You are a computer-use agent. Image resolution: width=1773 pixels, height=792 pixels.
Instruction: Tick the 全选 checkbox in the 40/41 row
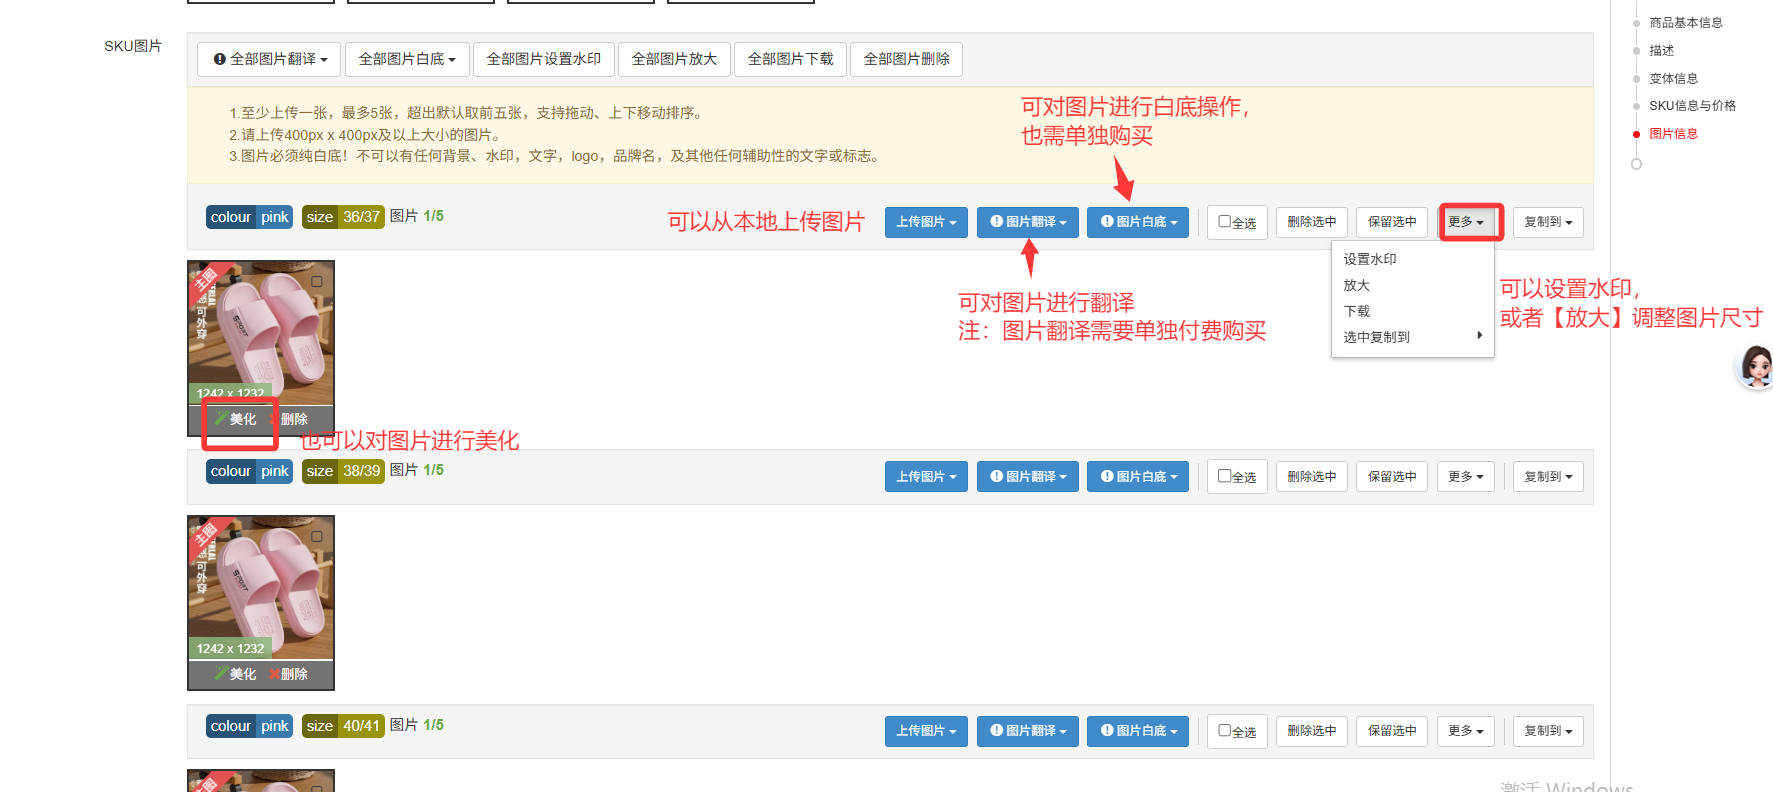pyautogui.click(x=1224, y=731)
